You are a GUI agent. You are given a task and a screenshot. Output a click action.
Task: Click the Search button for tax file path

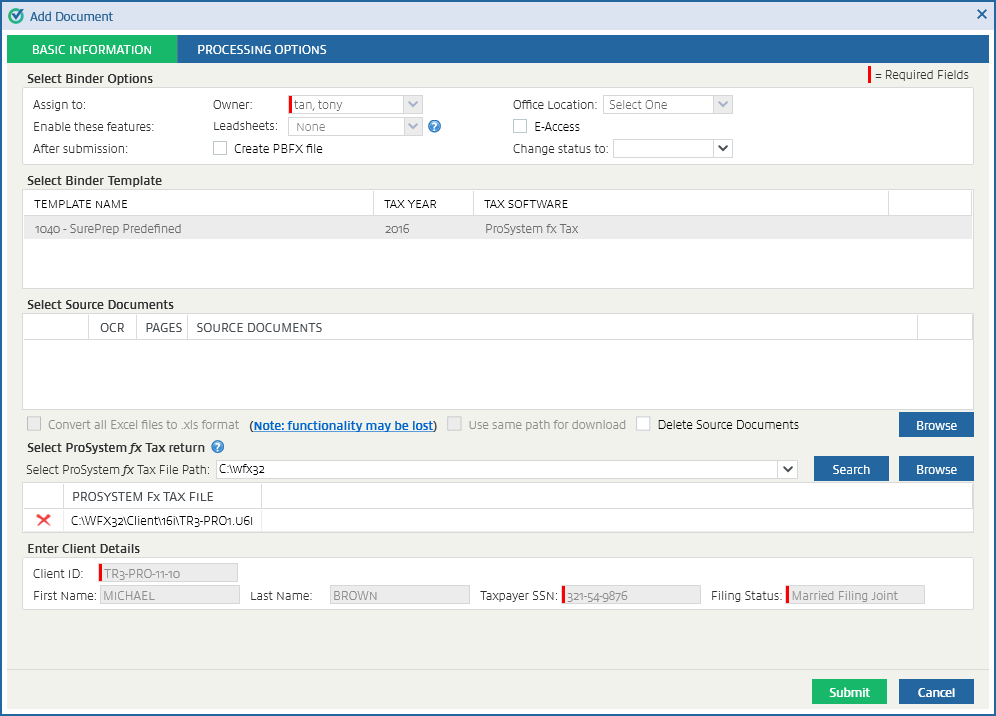[x=851, y=469]
